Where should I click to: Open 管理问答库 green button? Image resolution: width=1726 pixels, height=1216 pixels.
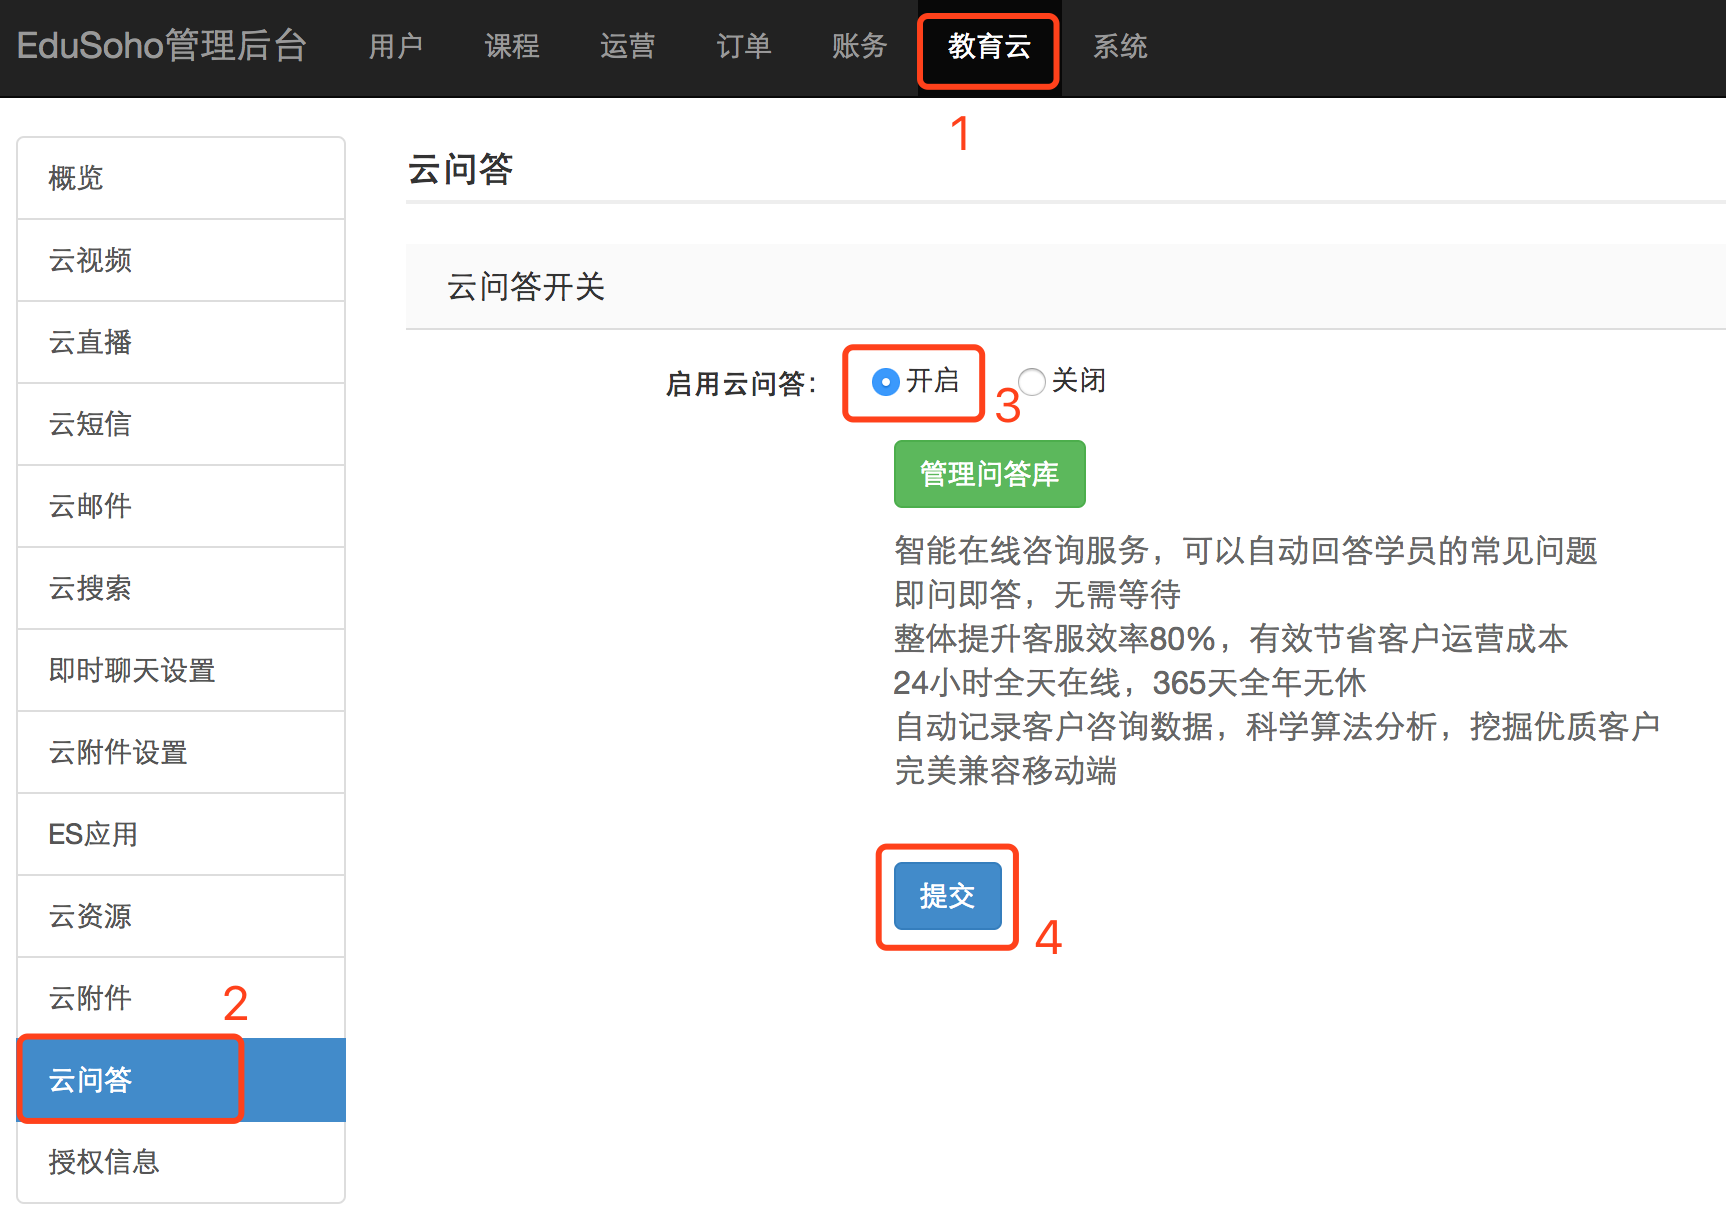pyautogui.click(x=989, y=474)
